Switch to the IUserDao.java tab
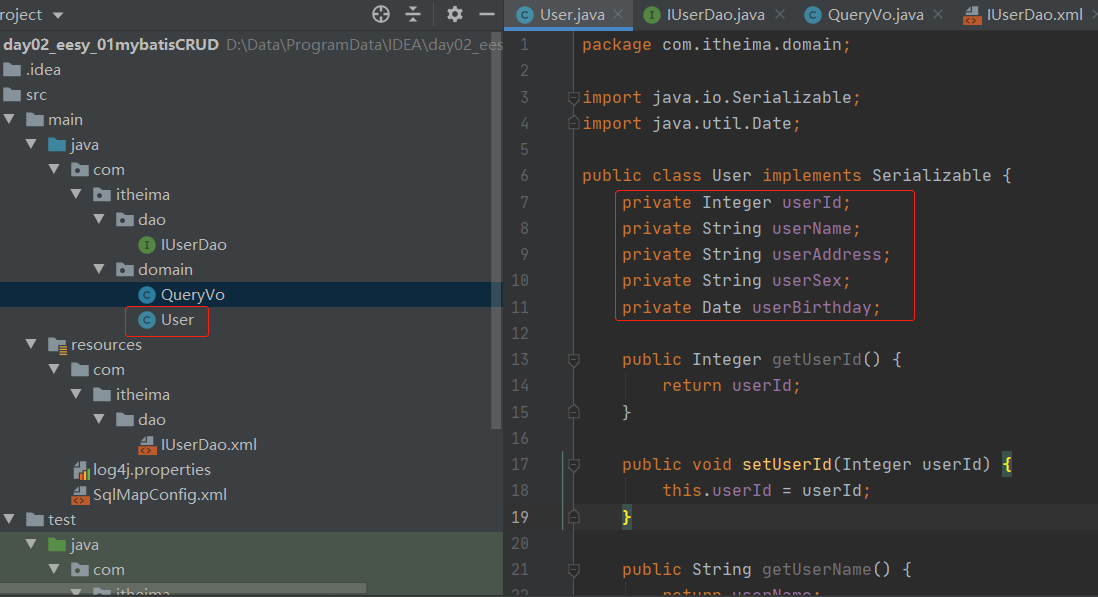1098x597 pixels. 715,15
